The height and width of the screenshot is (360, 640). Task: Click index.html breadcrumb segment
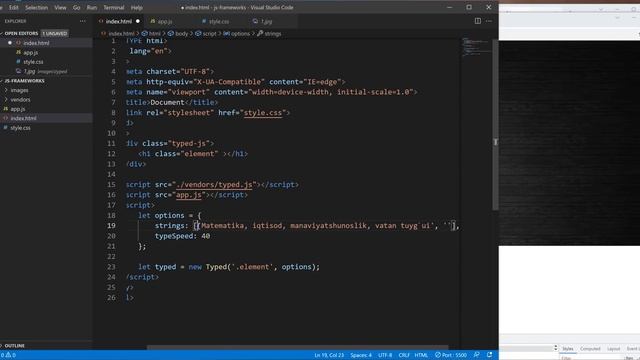[121, 33]
